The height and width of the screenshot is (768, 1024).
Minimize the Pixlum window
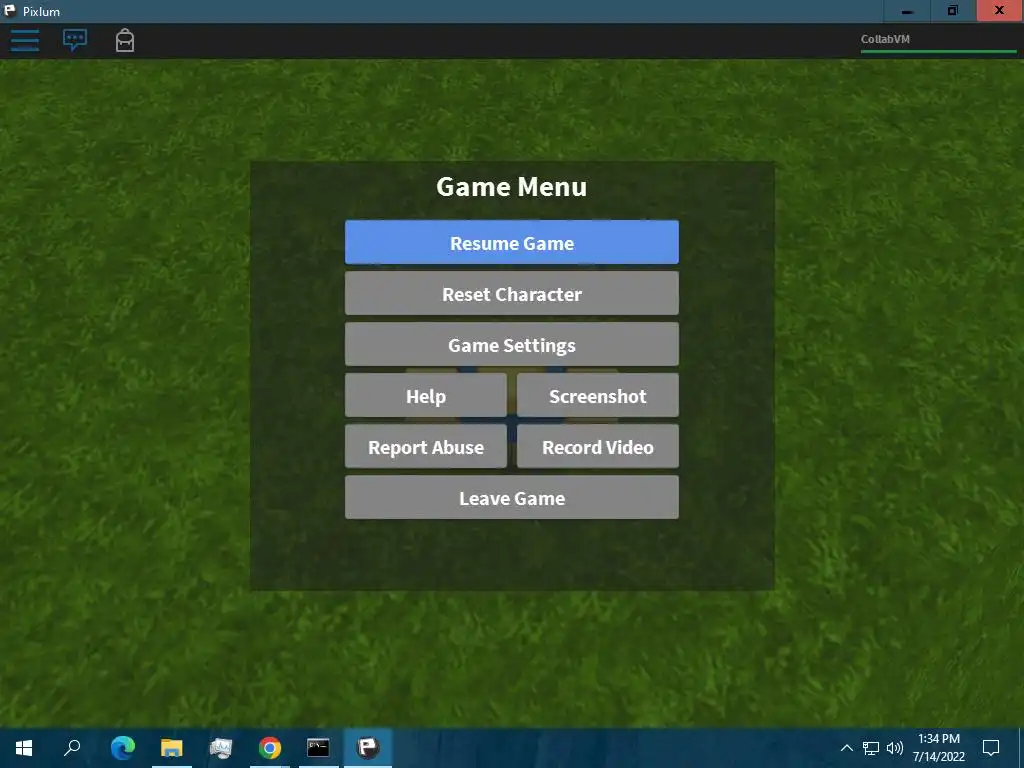(907, 10)
